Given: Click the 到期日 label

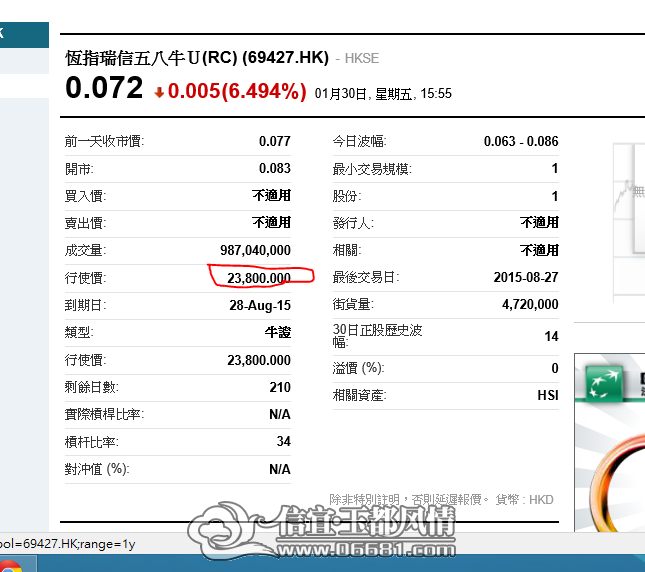Looking at the screenshot, I should pos(85,306).
